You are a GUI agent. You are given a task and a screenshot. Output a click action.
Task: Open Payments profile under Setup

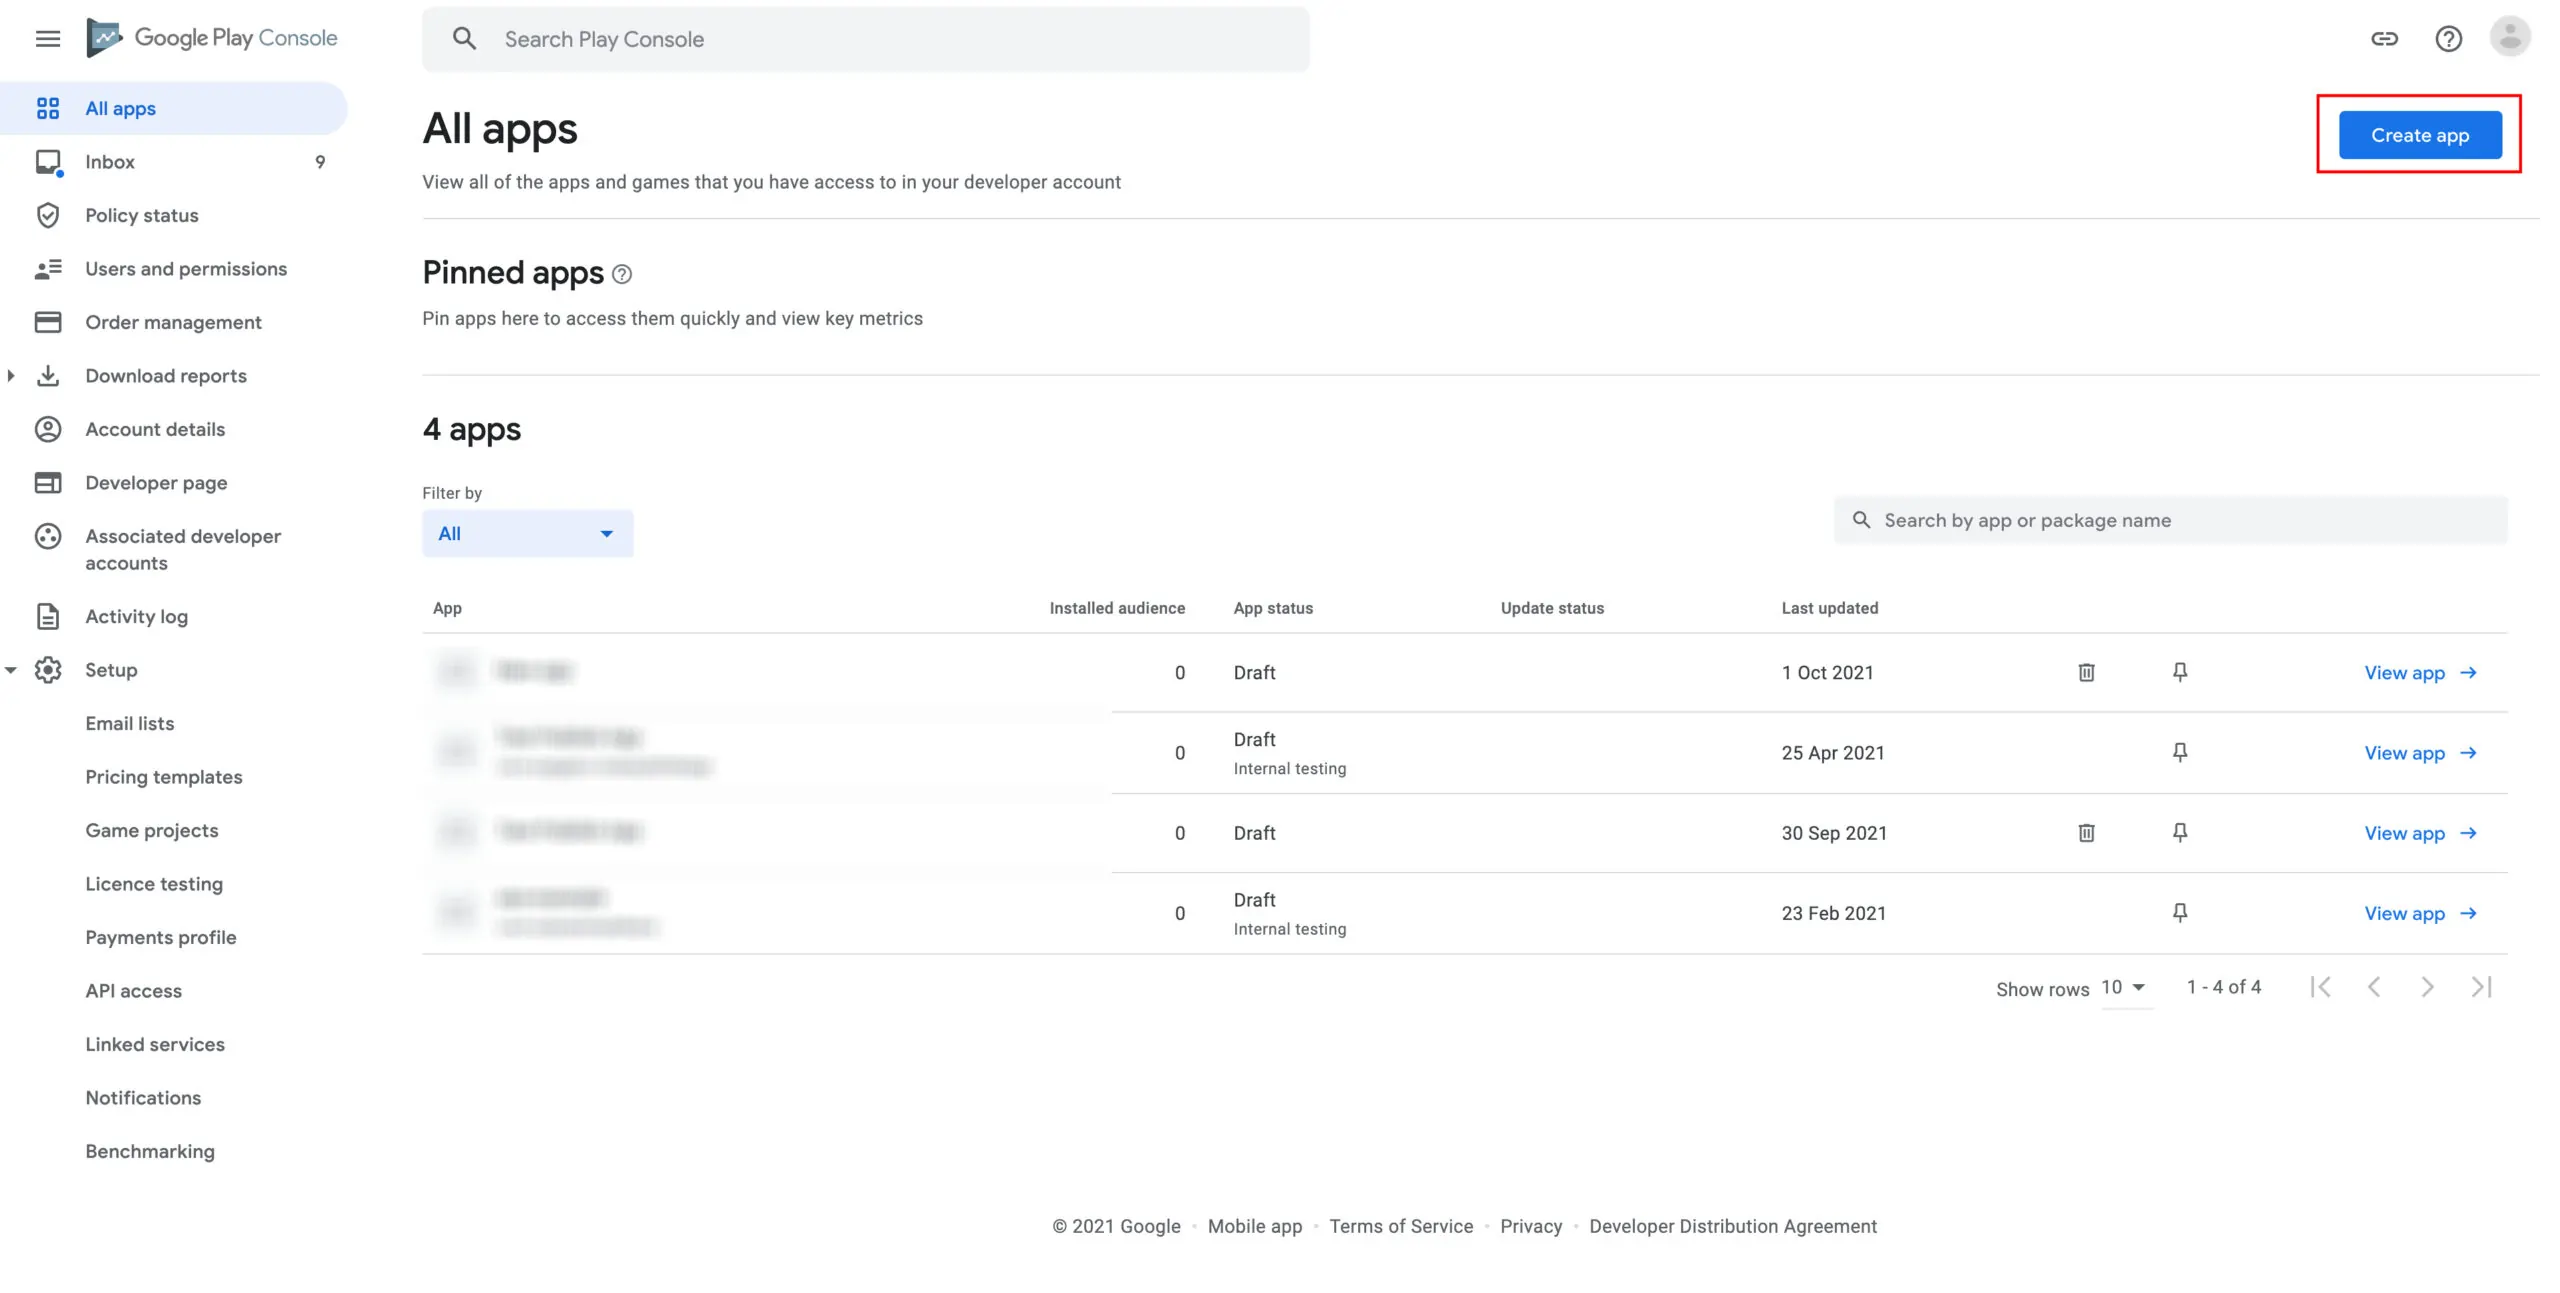(x=161, y=937)
